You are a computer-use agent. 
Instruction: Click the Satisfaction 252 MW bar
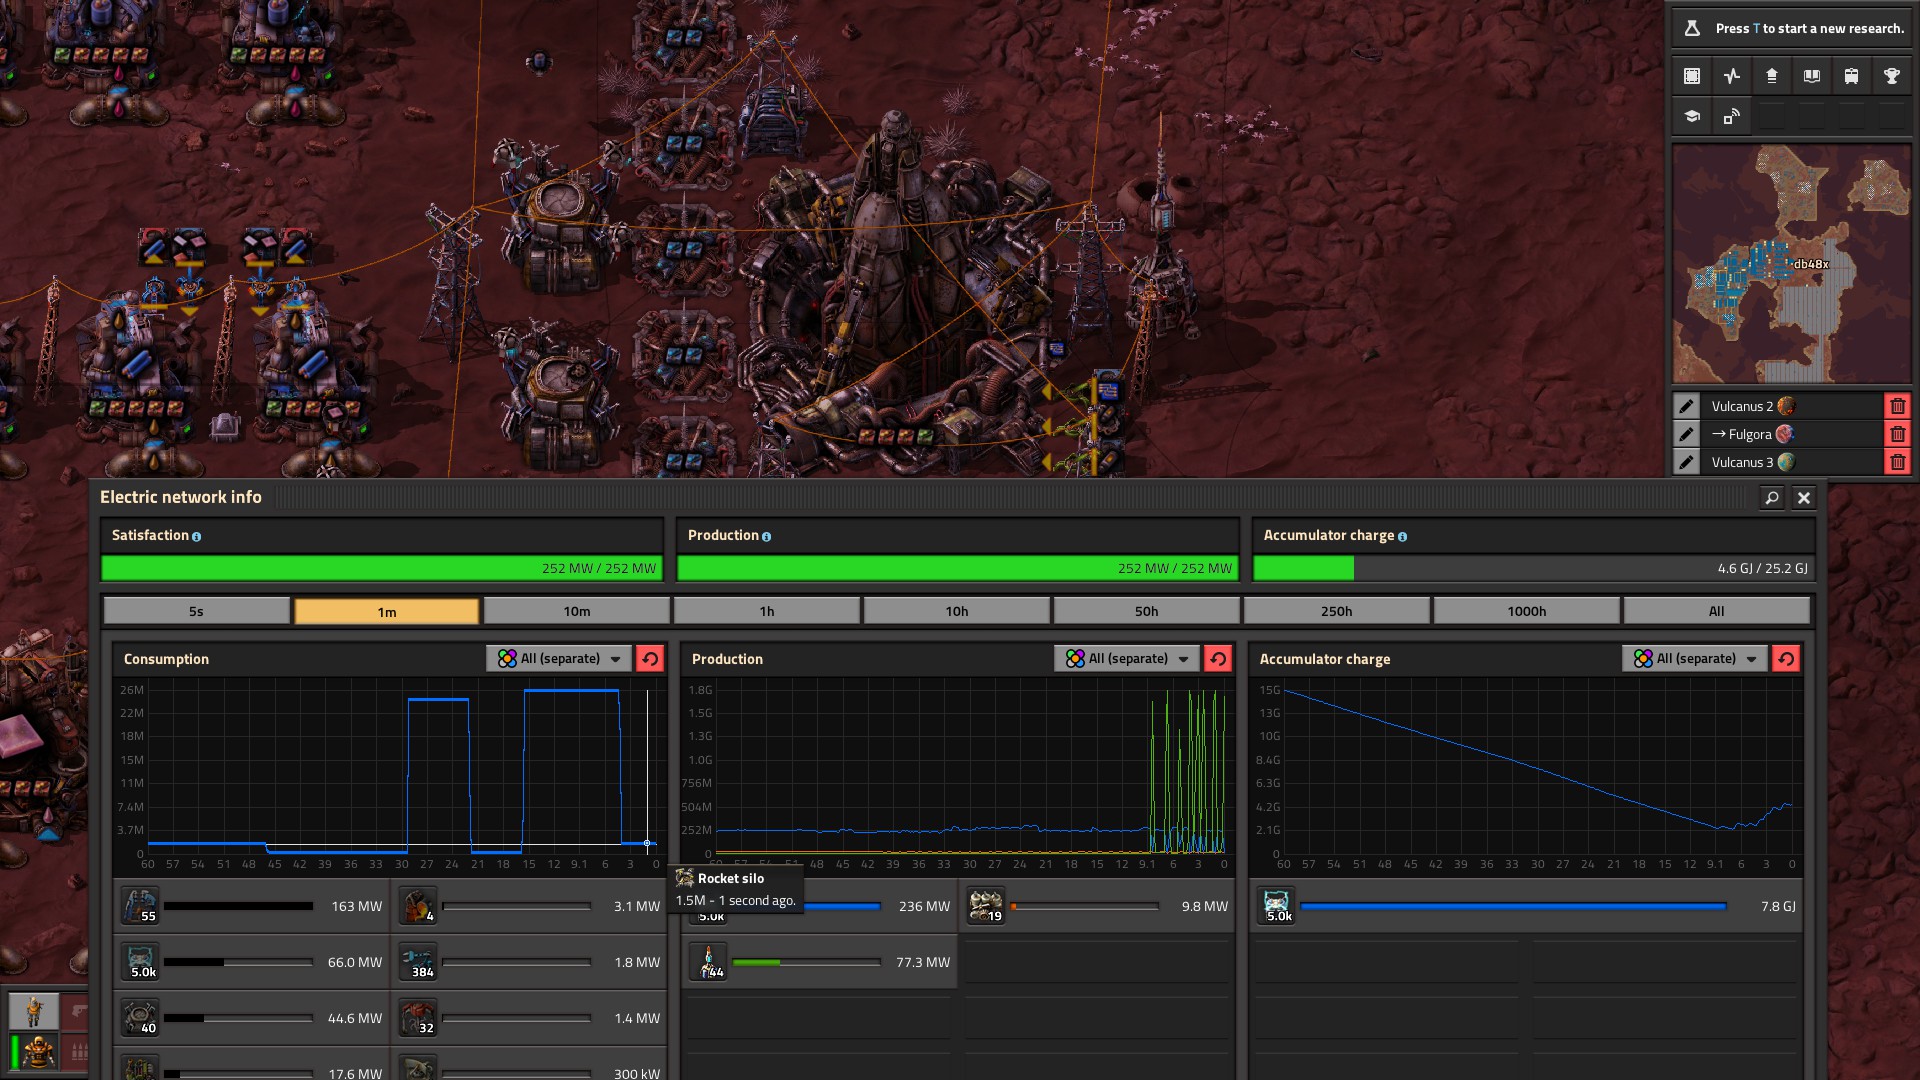pos(381,568)
